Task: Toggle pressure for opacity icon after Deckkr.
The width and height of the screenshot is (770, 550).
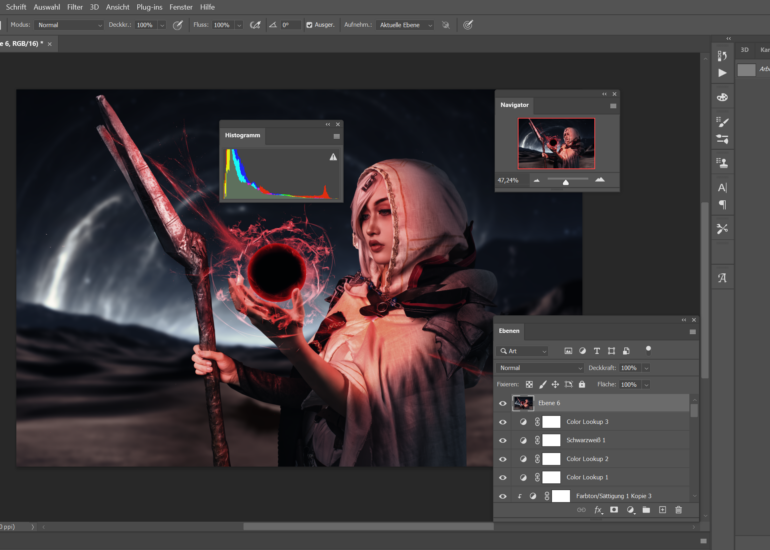Action: [178, 25]
